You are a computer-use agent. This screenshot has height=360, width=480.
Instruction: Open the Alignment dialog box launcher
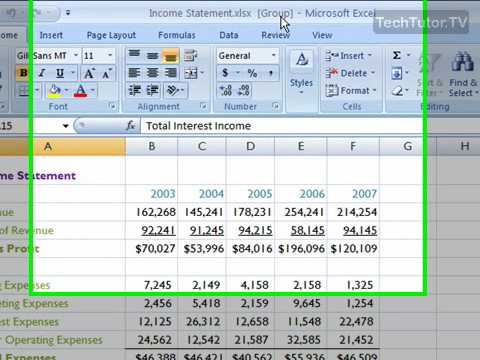point(203,106)
